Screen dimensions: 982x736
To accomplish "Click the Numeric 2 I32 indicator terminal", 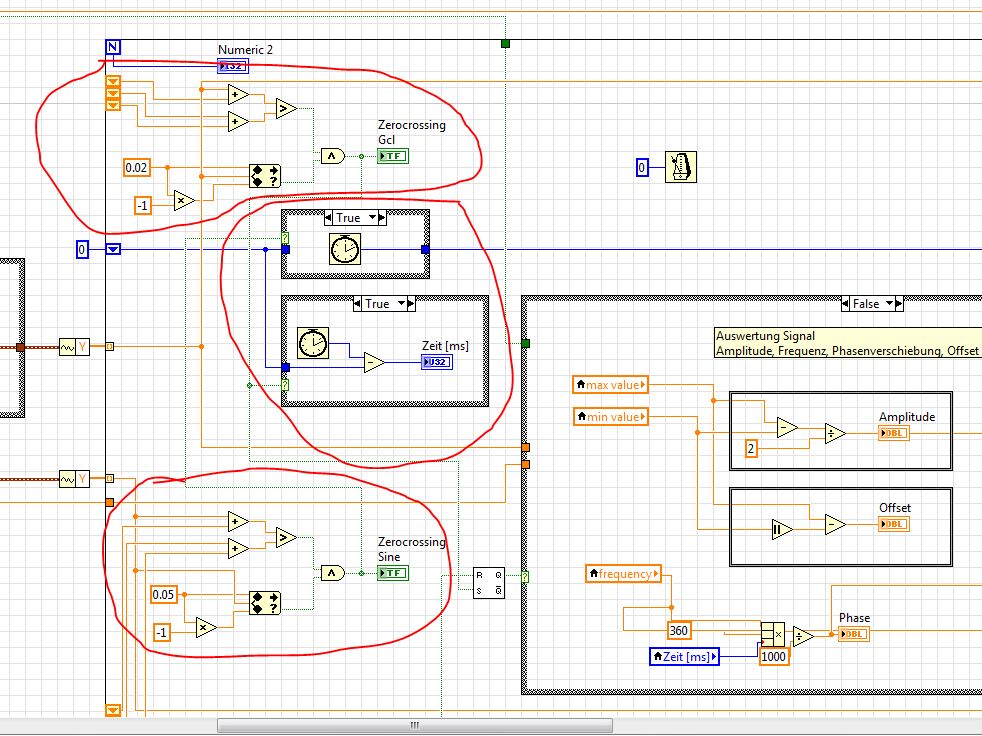I will [233, 66].
